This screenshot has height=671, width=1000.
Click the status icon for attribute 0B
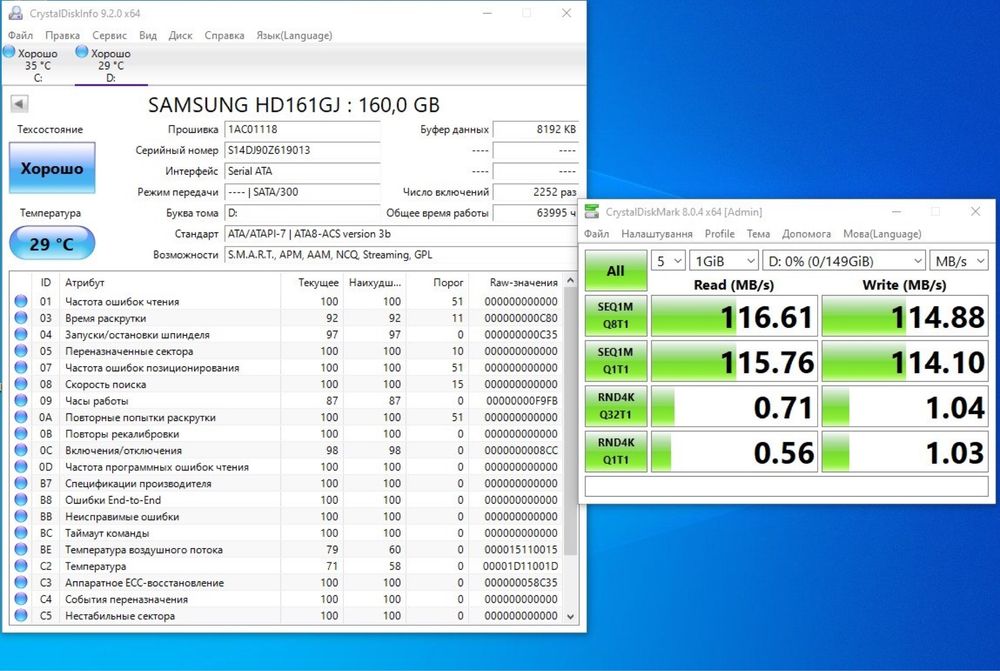tap(21, 434)
